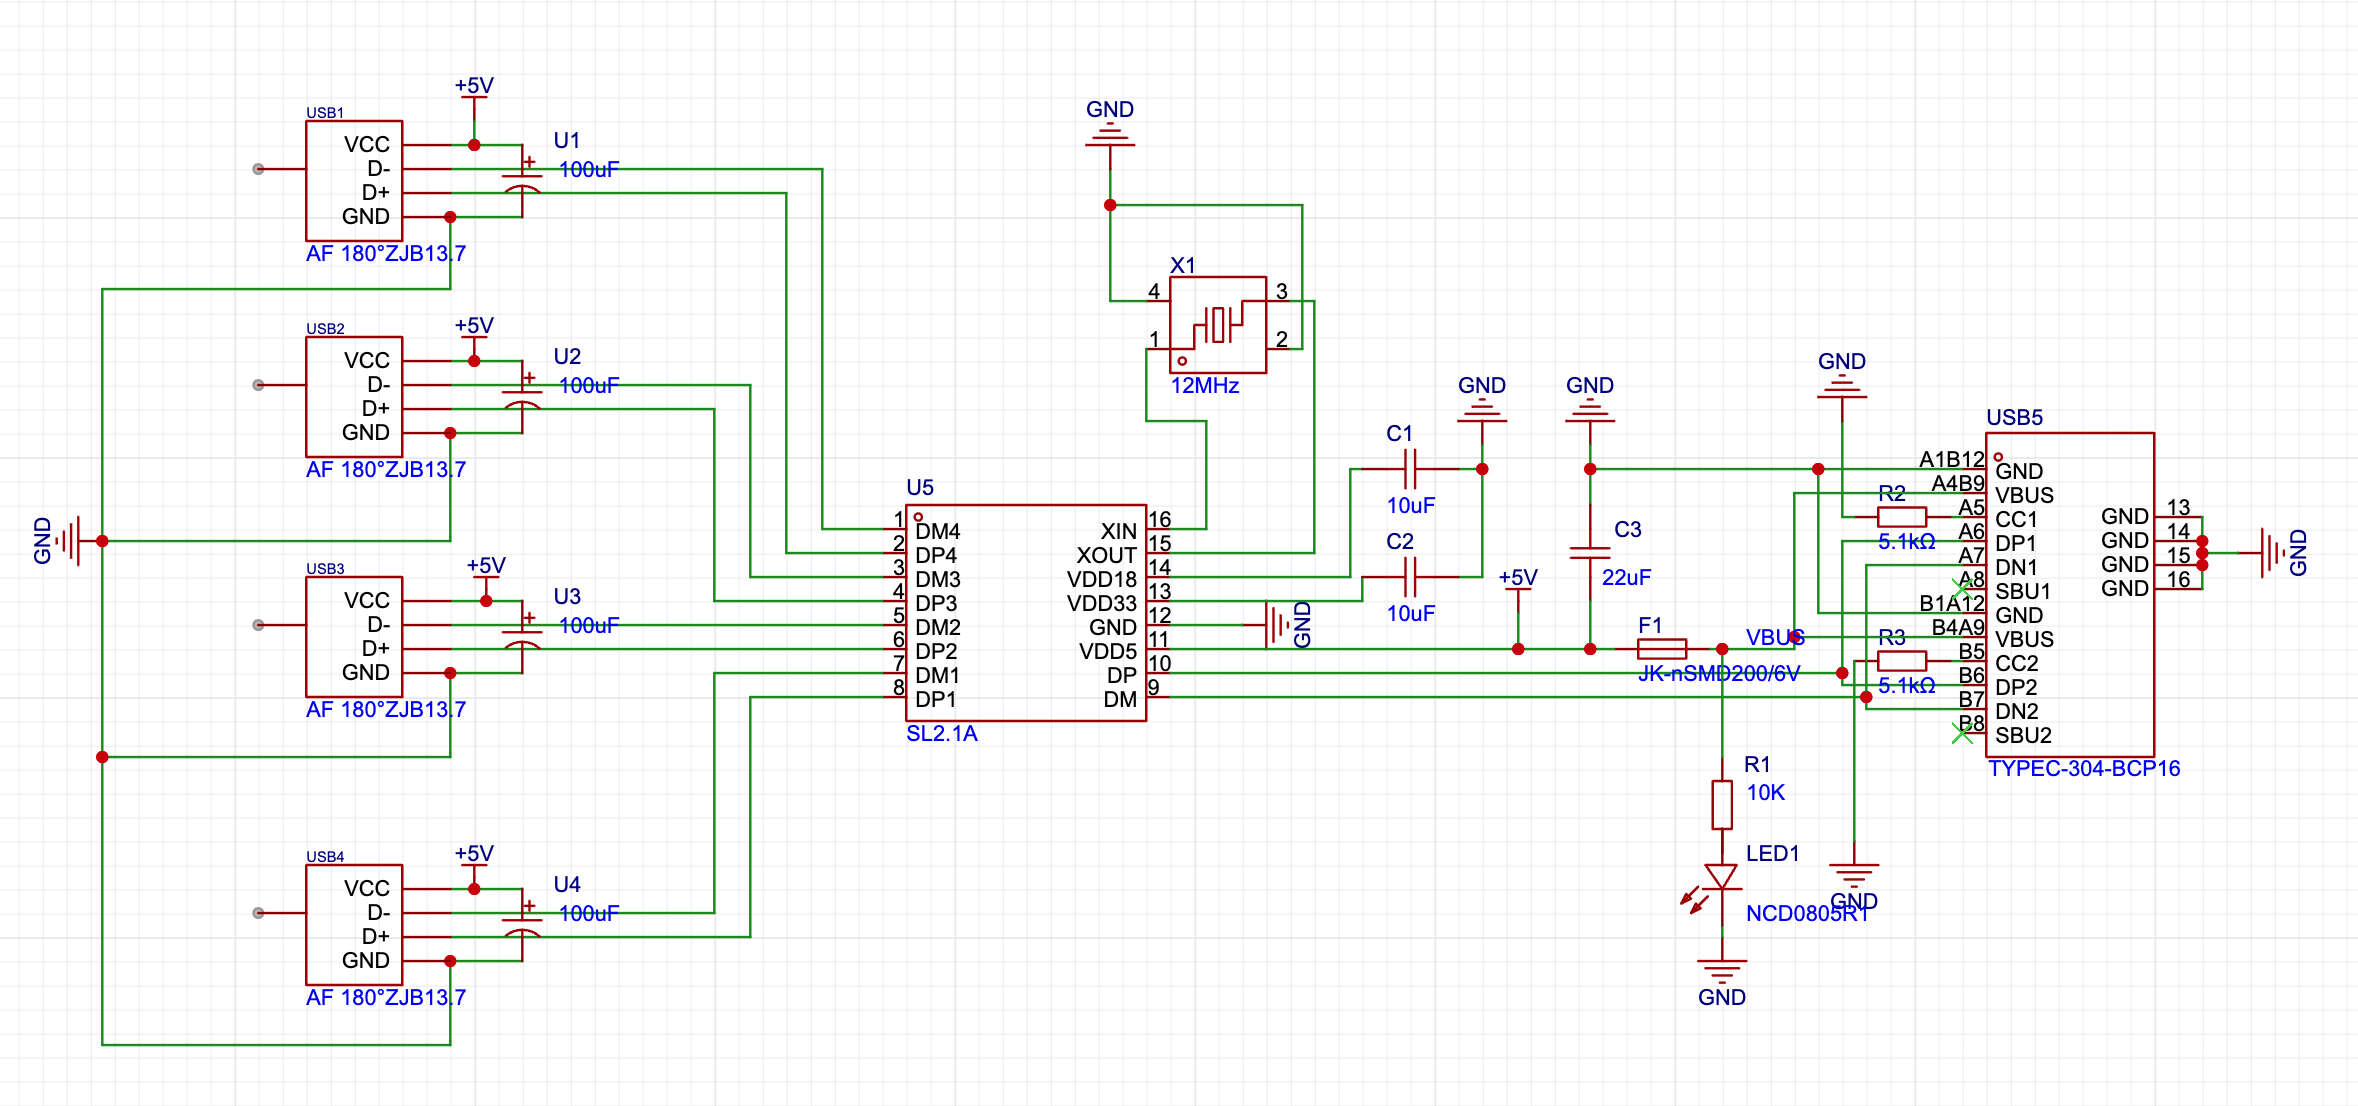Image resolution: width=2358 pixels, height=1106 pixels.
Task: Click the VDD33 pin label on U5
Action: point(1102,603)
